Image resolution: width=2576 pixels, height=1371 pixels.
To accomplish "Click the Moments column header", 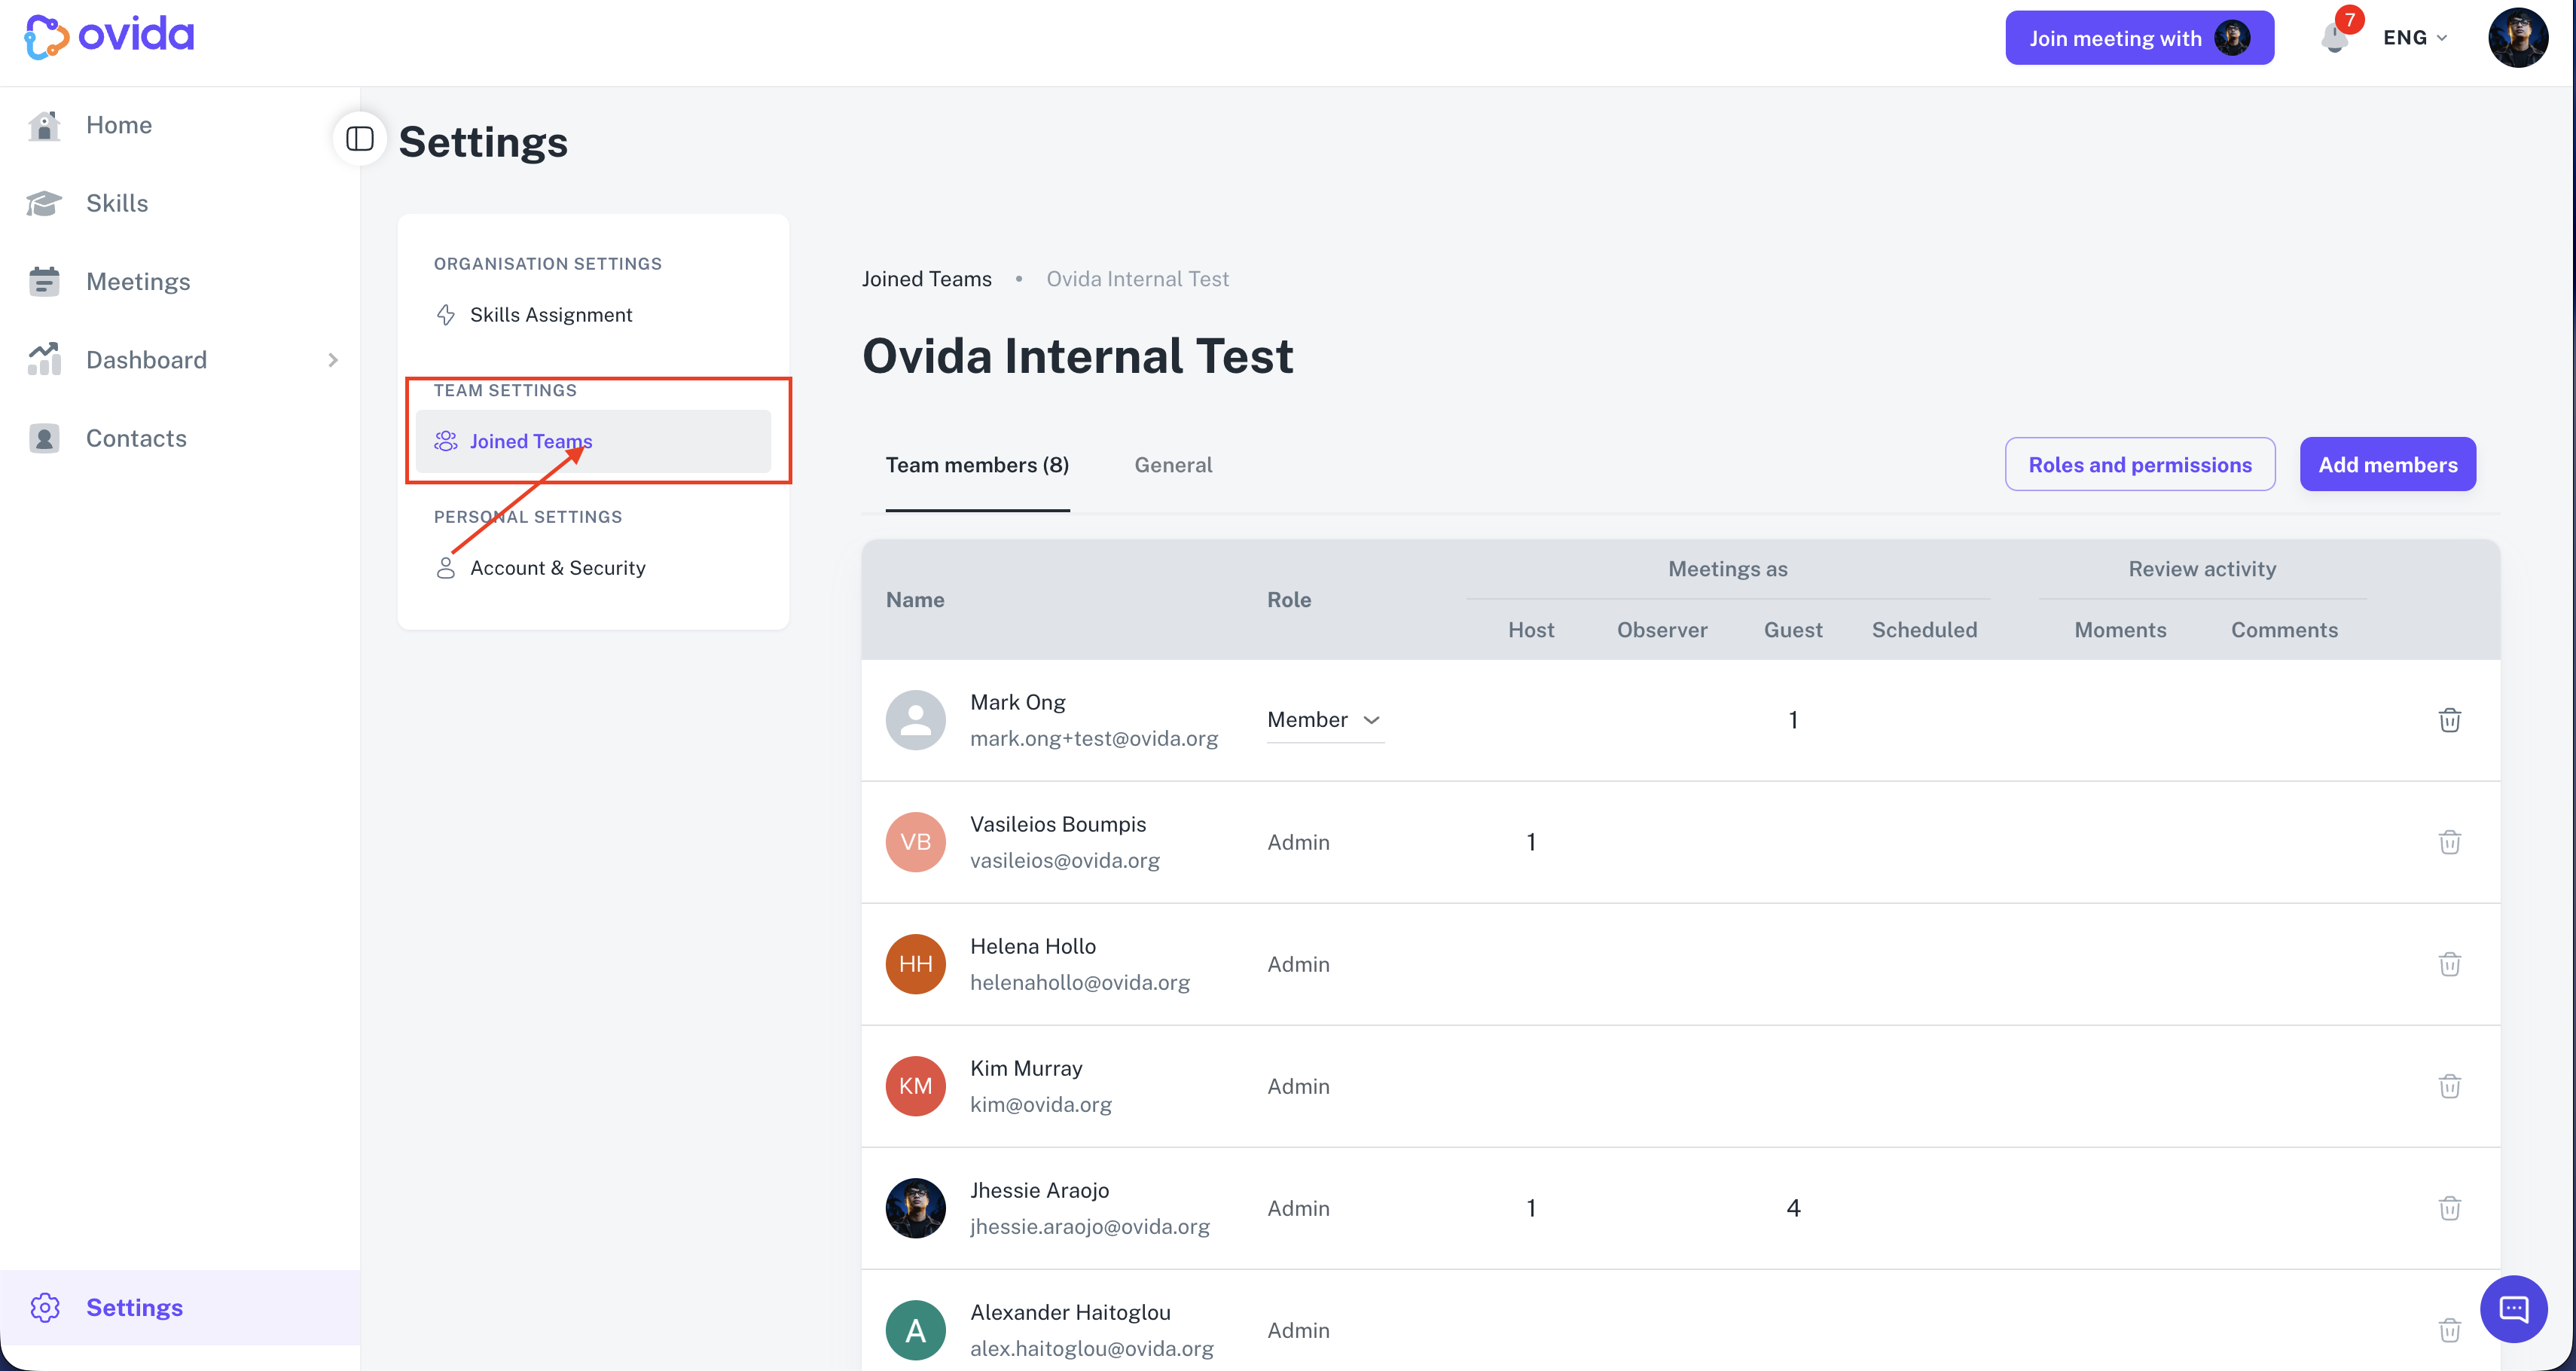I will coord(2120,630).
